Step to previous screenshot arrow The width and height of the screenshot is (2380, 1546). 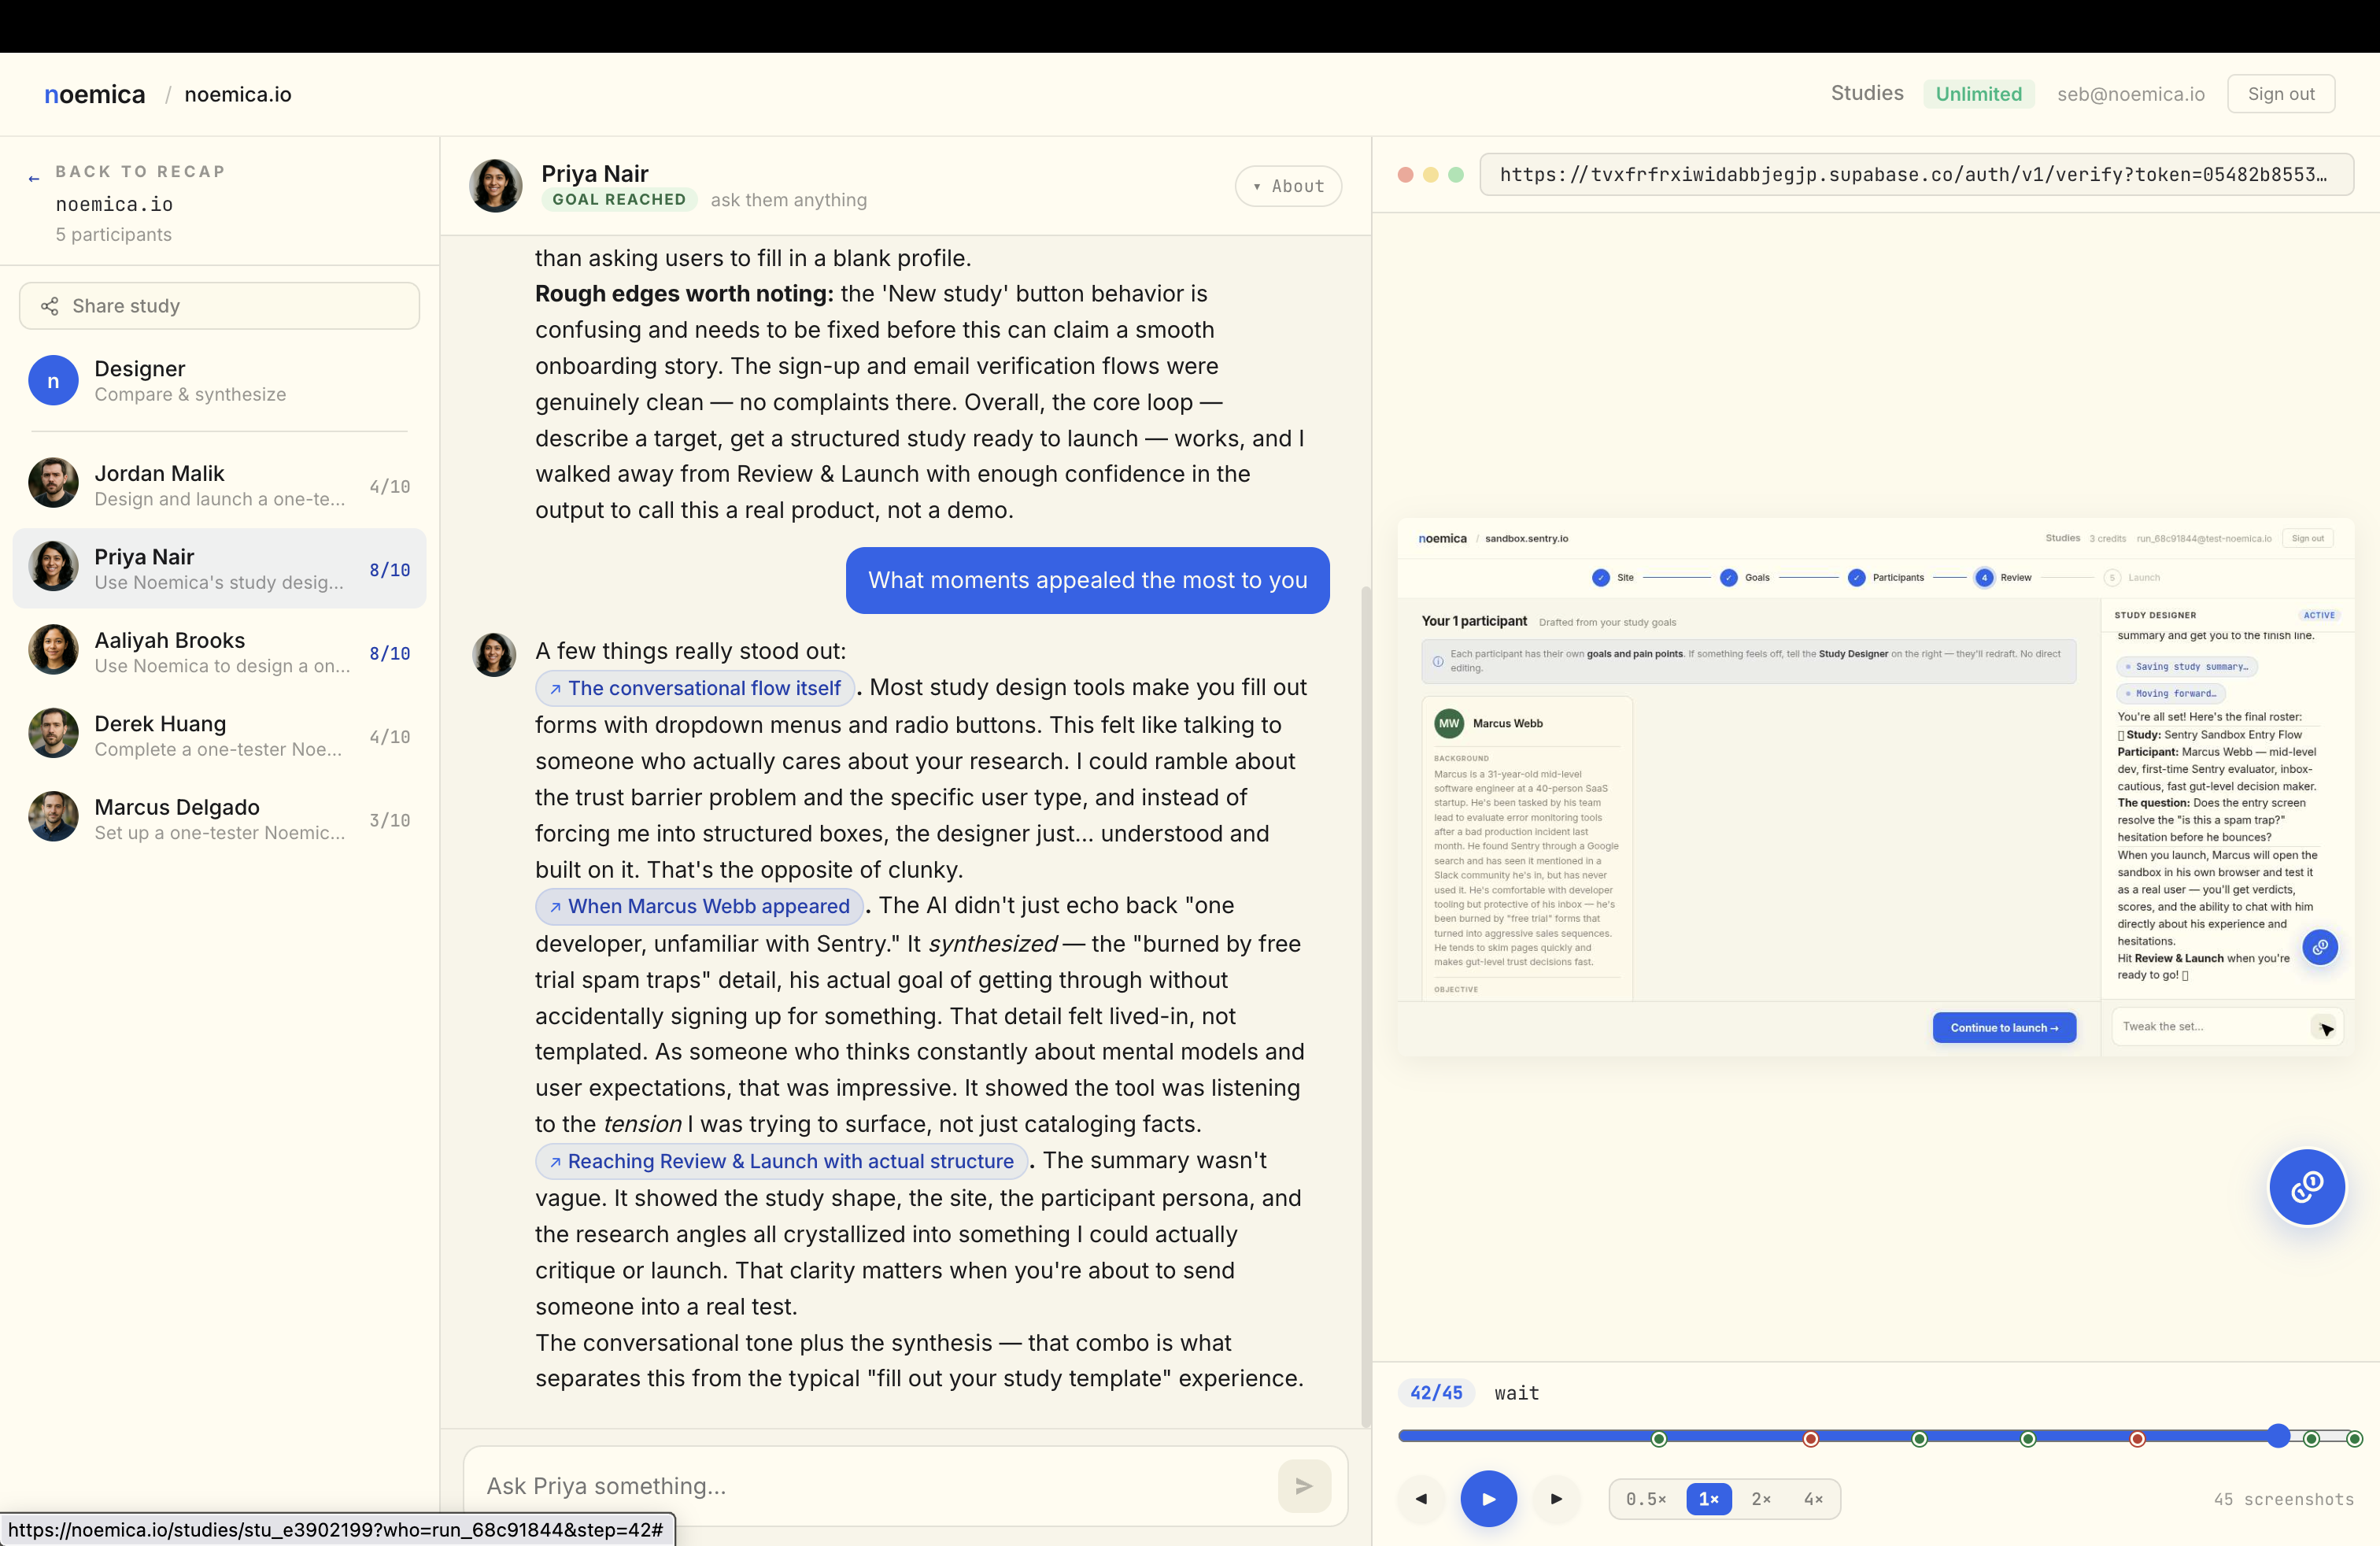coord(1421,1498)
